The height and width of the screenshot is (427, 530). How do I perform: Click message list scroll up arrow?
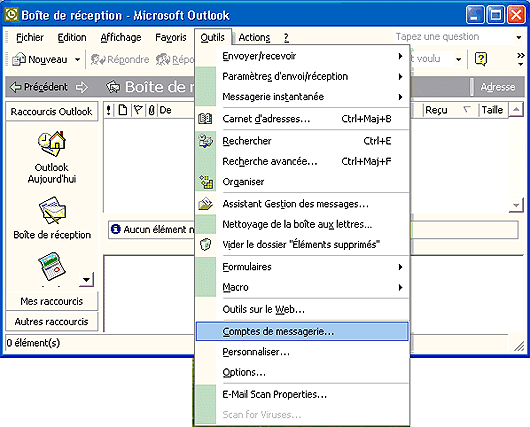point(516,110)
